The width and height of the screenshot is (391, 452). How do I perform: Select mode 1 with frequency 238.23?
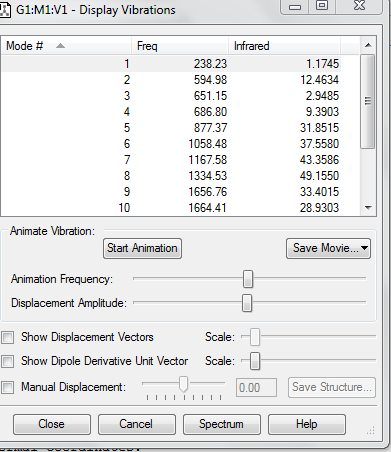(x=171, y=64)
